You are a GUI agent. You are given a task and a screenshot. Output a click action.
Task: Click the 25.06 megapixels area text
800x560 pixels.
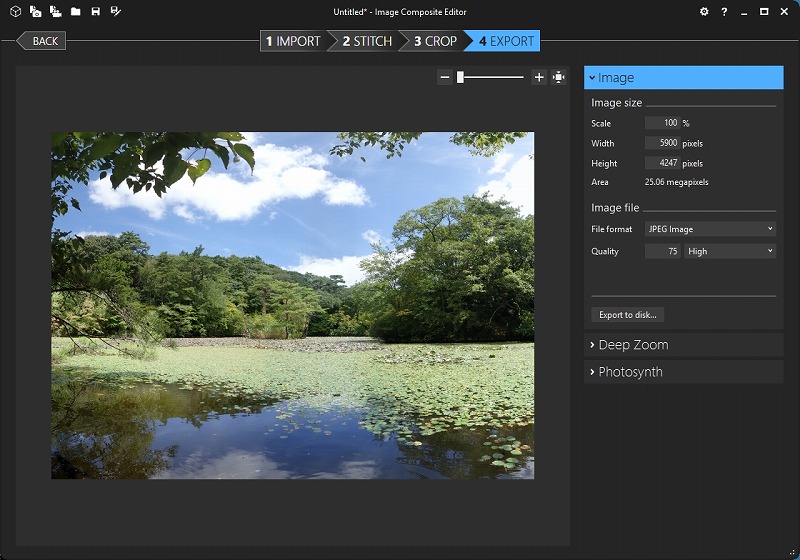coord(677,182)
